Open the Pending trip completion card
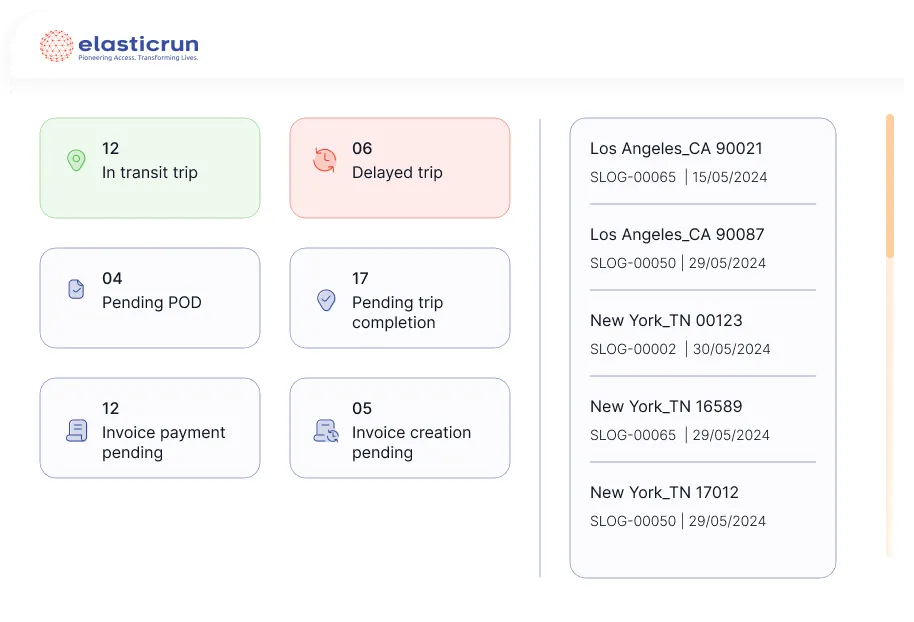This screenshot has width=914, height=622. pyautogui.click(x=400, y=298)
